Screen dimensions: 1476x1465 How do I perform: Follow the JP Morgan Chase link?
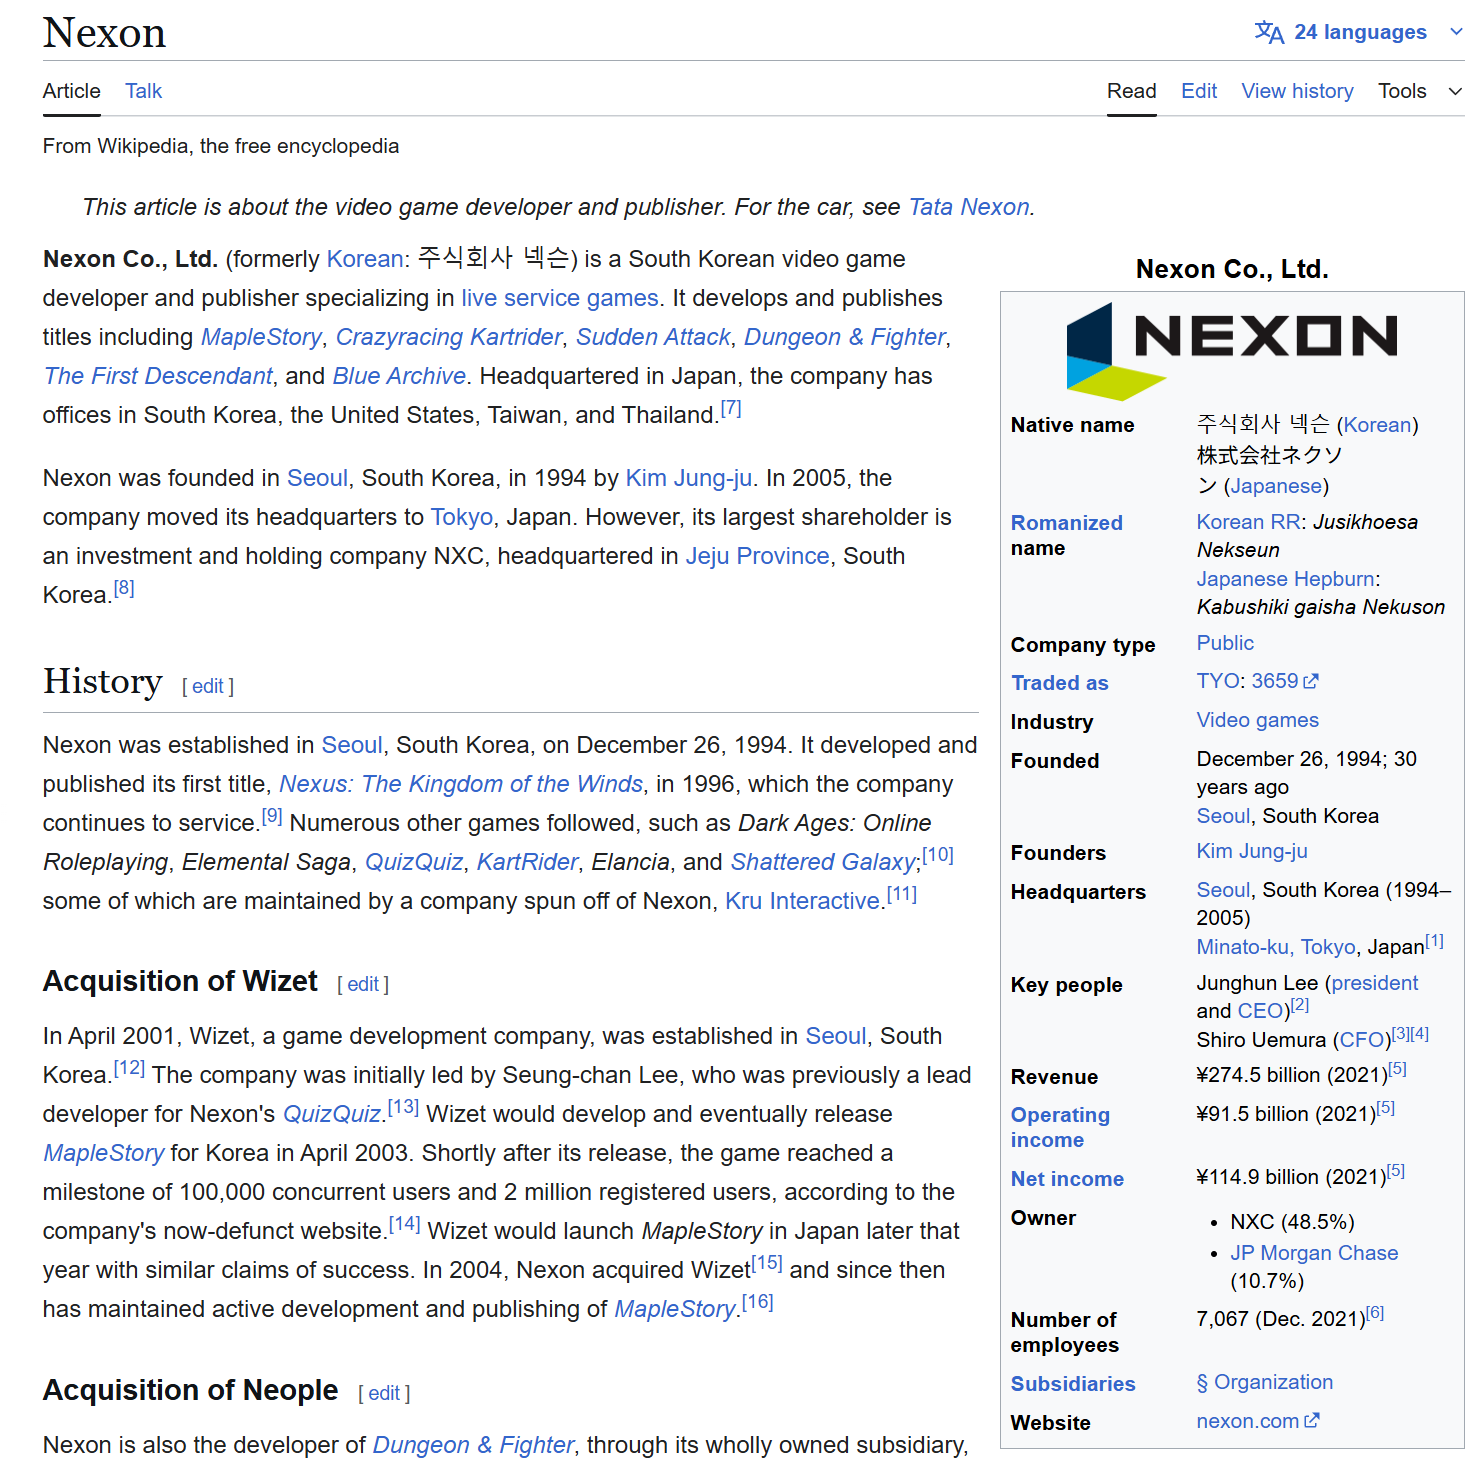point(1314,1253)
